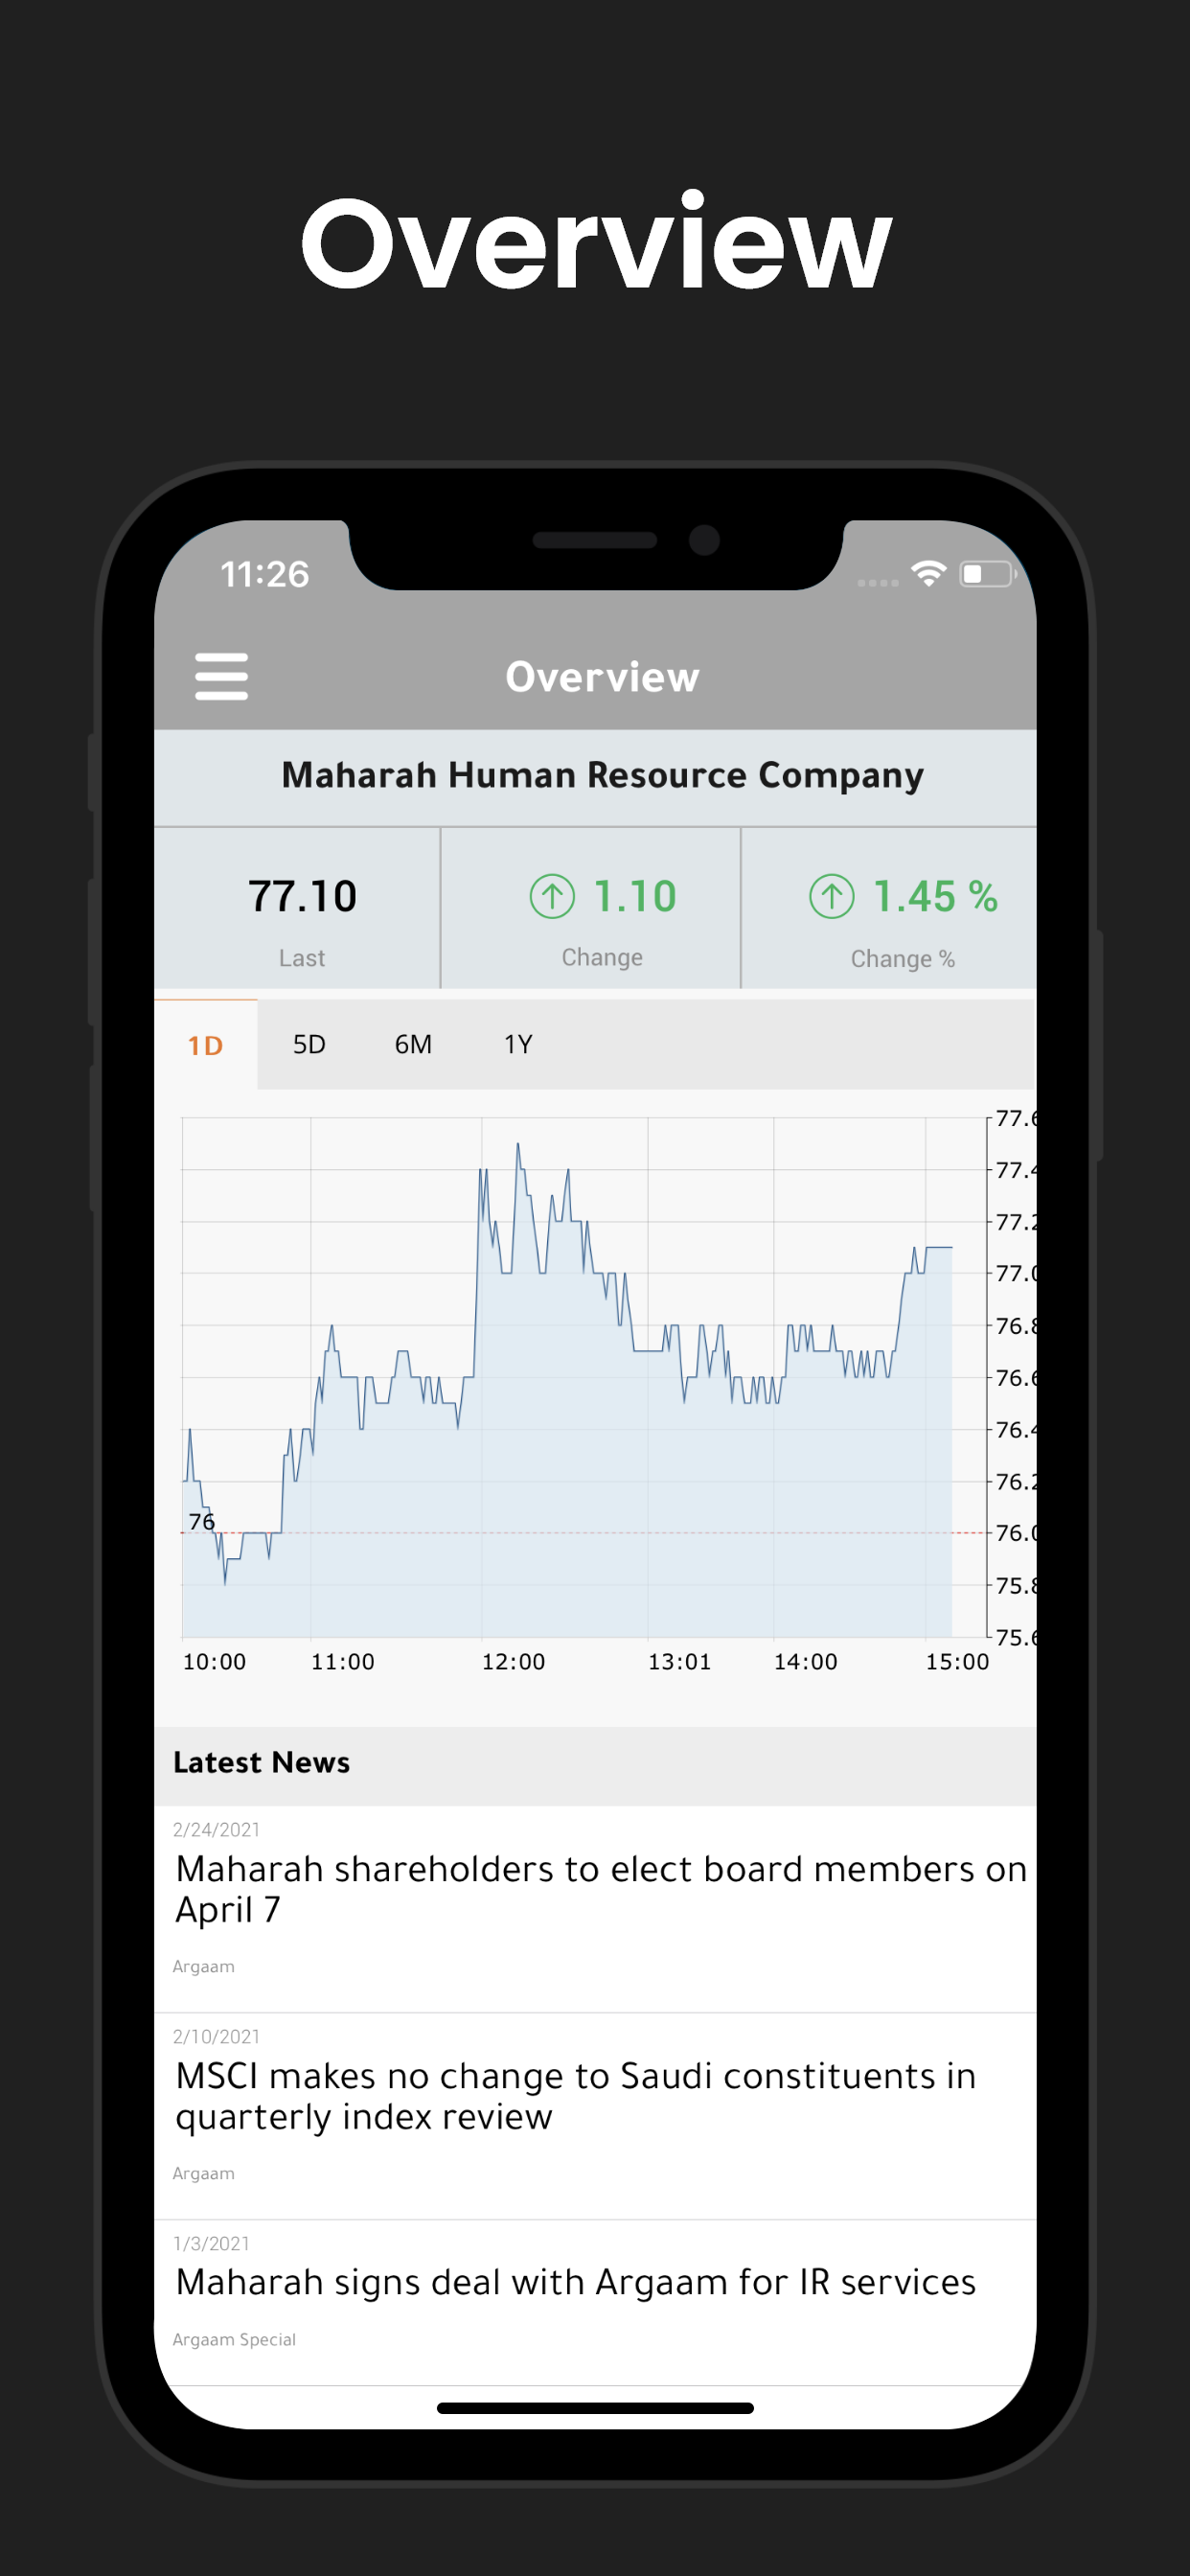Image resolution: width=1190 pixels, height=2576 pixels.
Task: Tap the 11:26 status bar clock
Action: tap(265, 574)
